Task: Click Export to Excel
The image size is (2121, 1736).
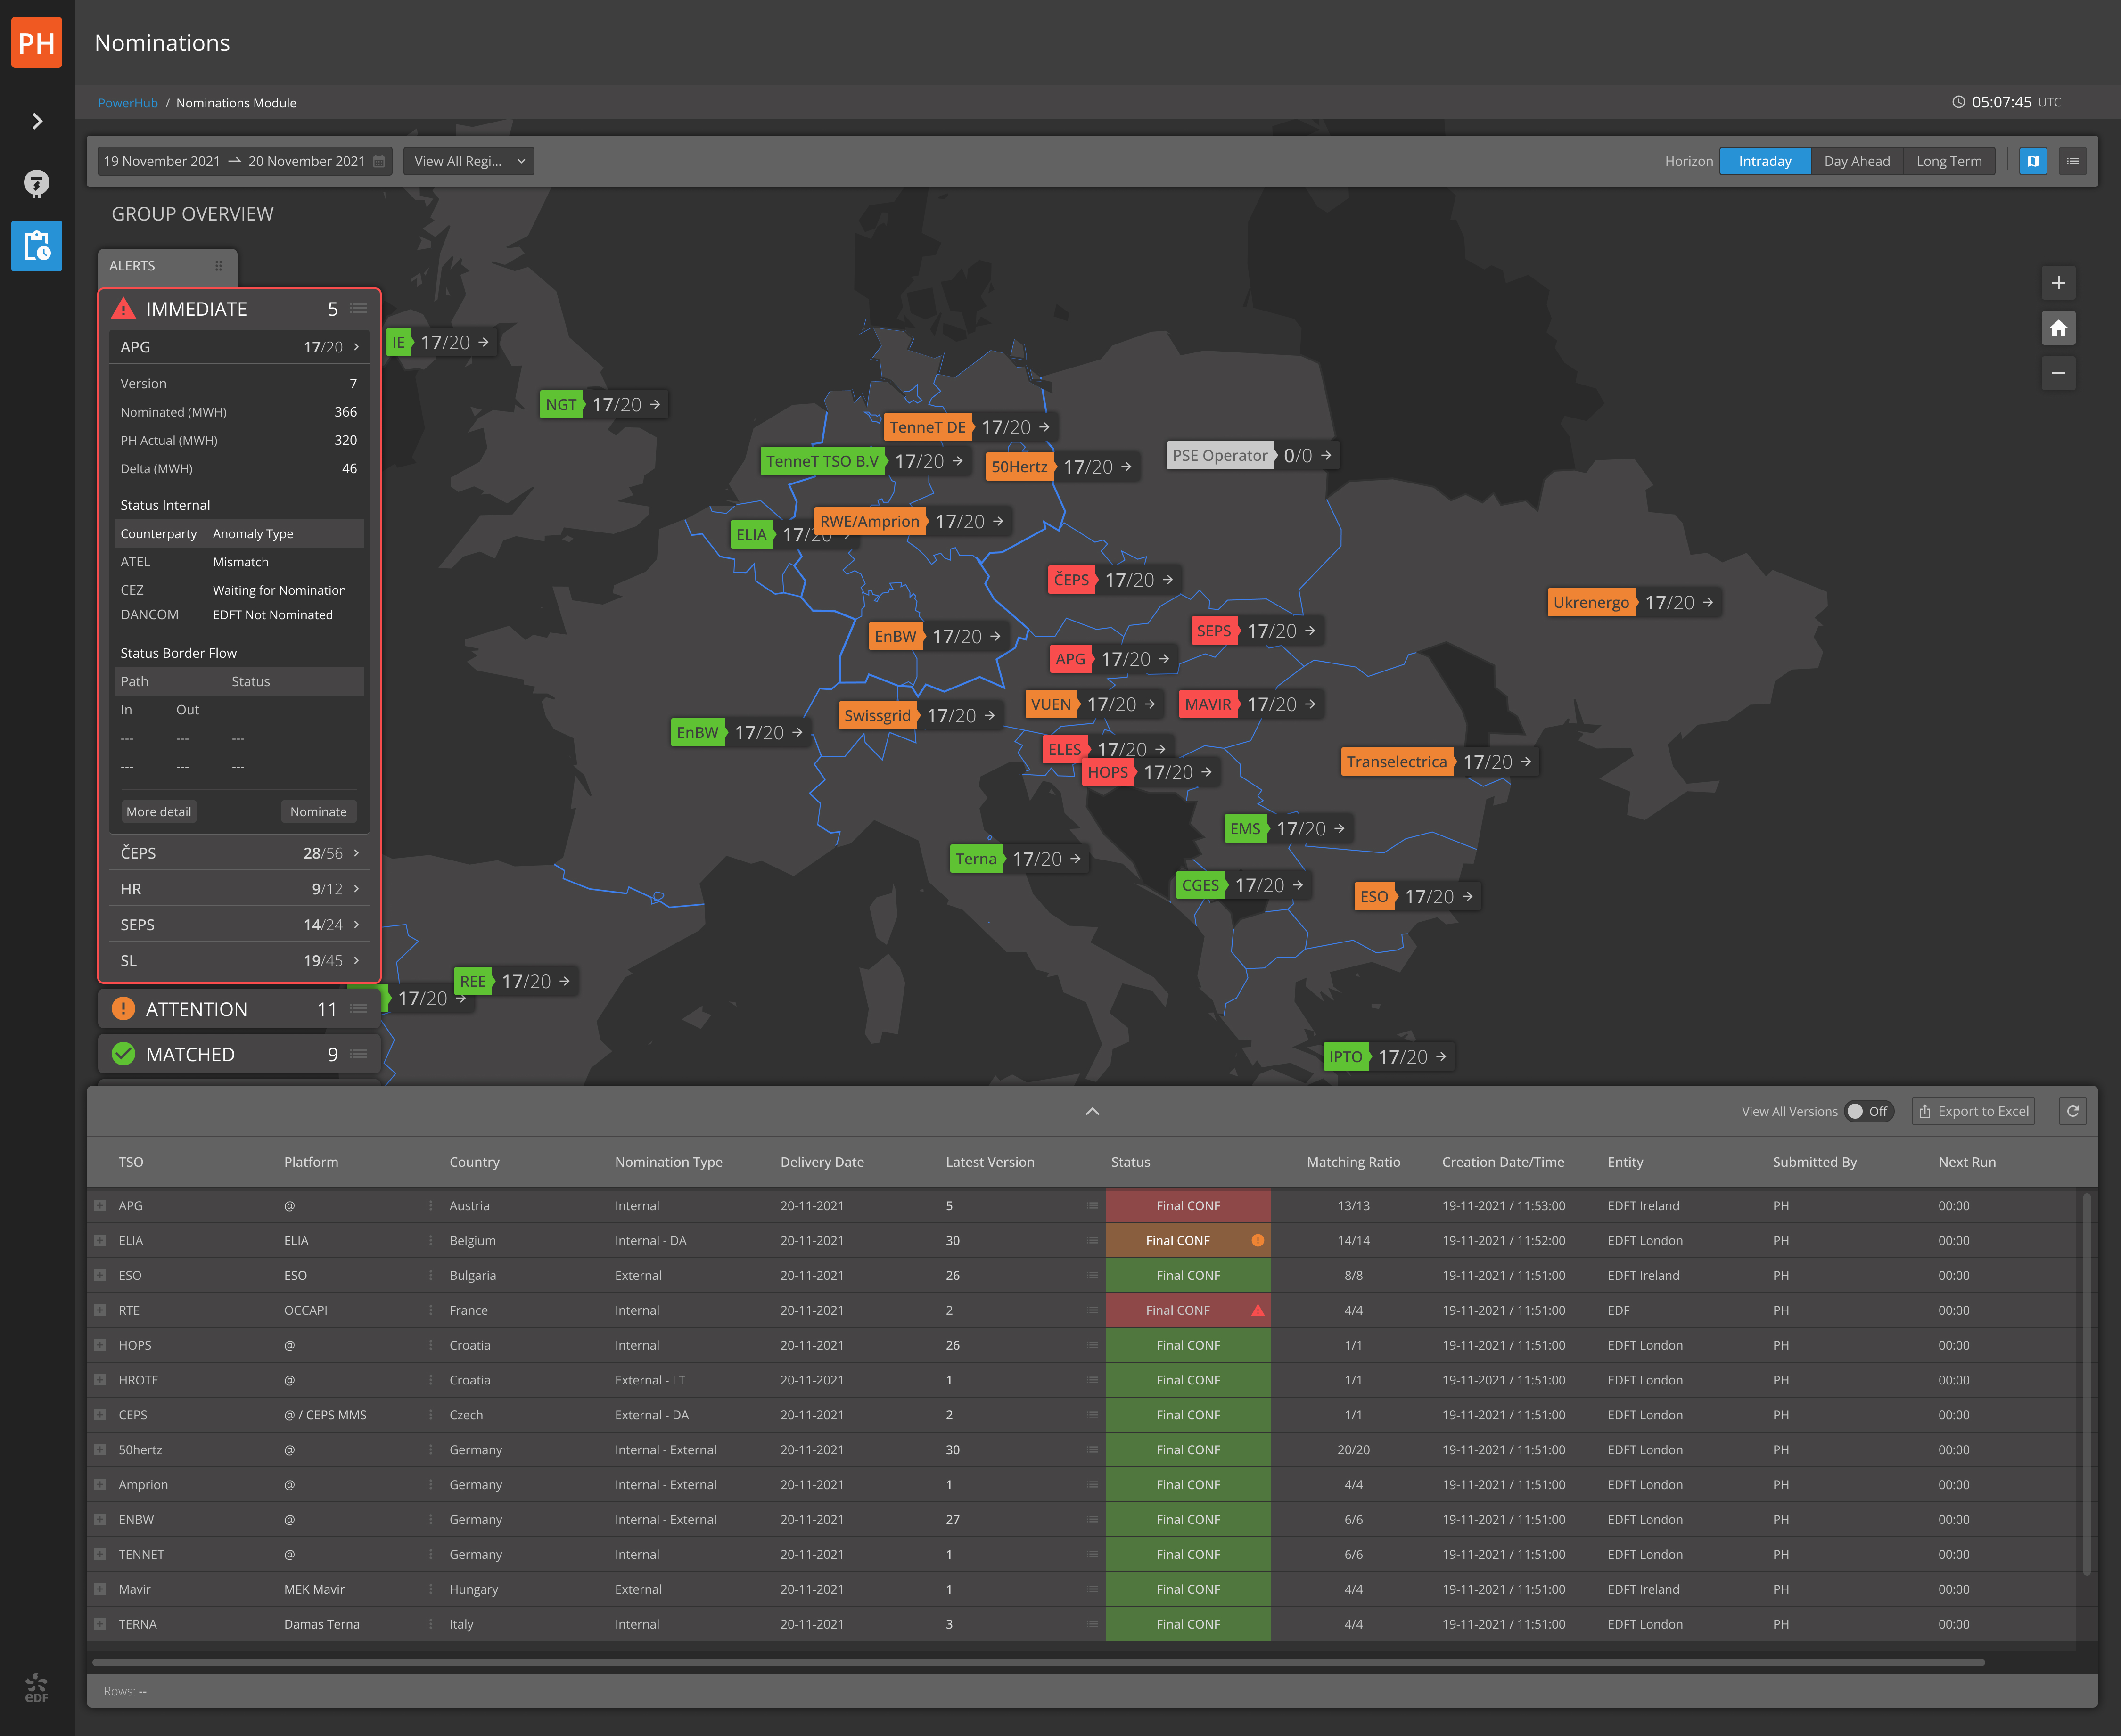Action: coord(1973,1111)
